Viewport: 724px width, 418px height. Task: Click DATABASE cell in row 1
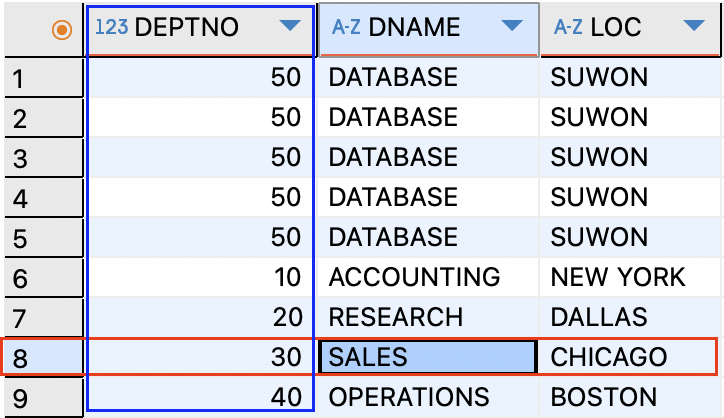(428, 77)
